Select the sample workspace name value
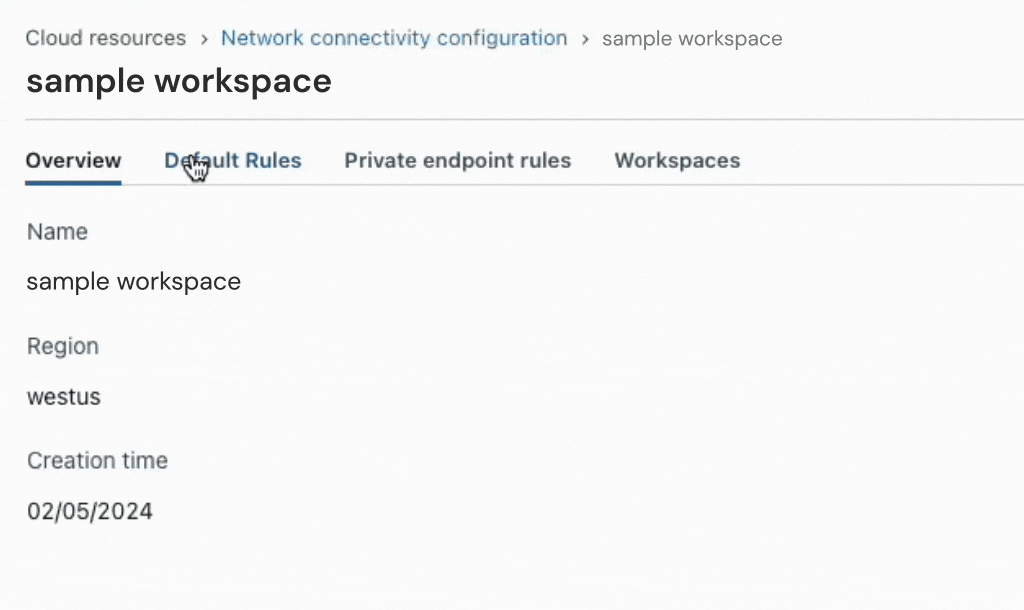Screen dimensions: 1024x610 coord(133,282)
